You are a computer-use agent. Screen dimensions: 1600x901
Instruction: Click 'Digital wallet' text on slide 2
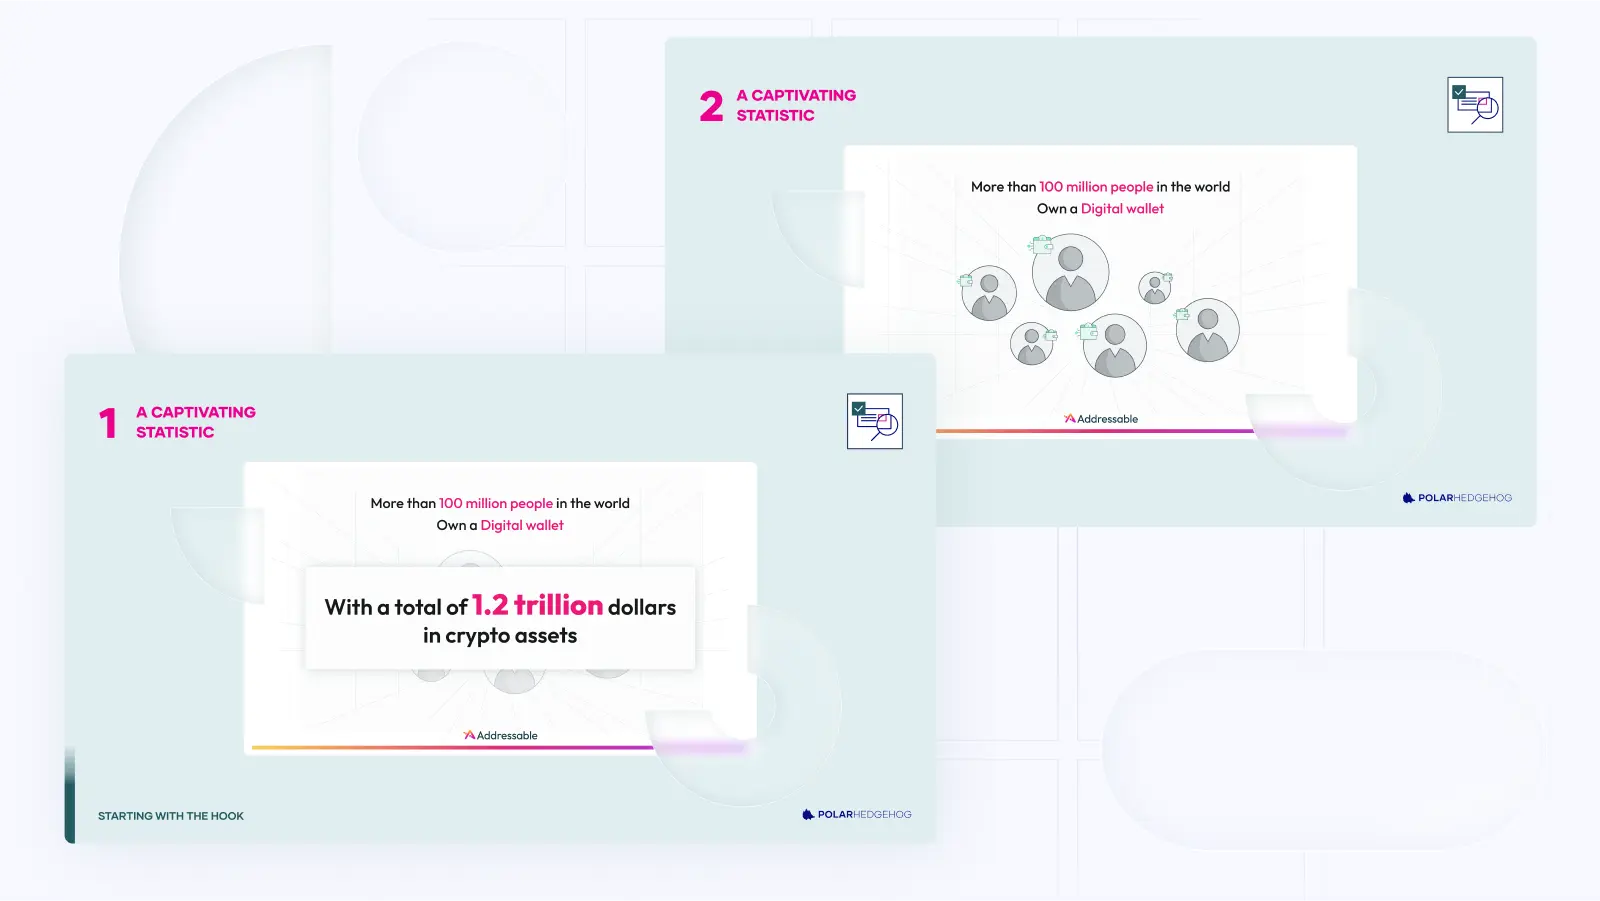coord(1122,209)
